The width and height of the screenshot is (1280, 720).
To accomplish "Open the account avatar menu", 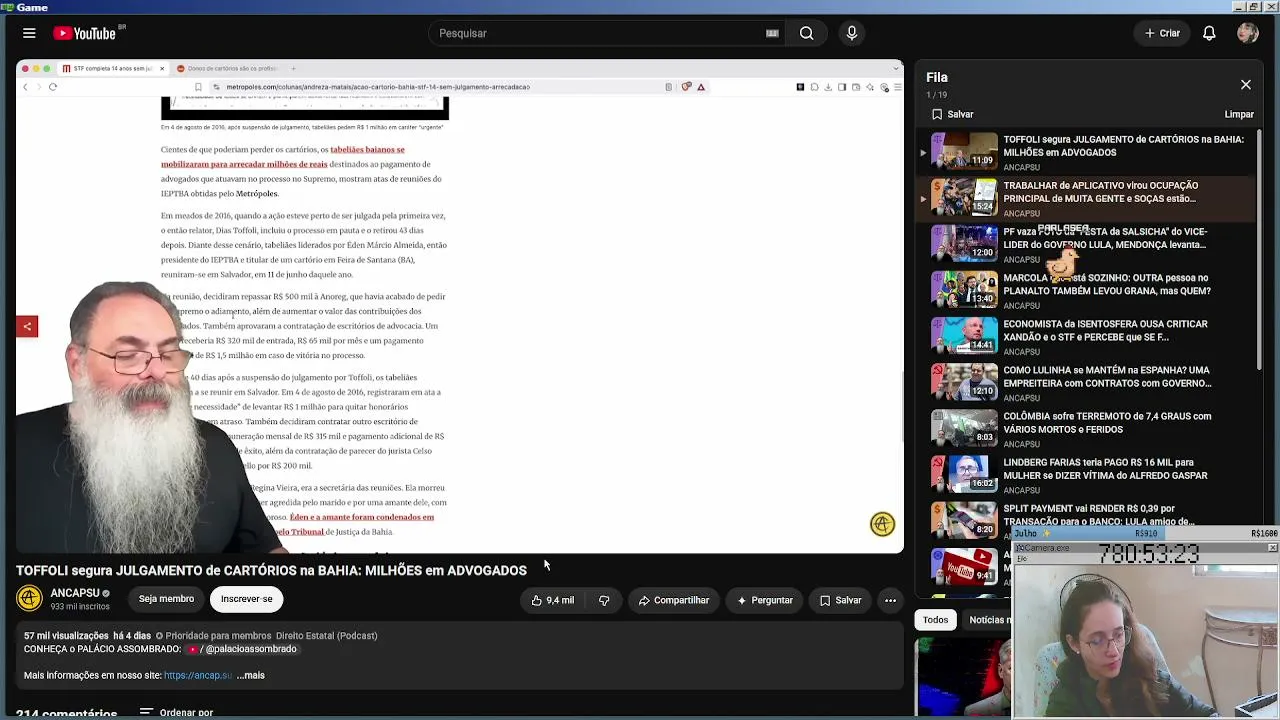I will tap(1247, 33).
